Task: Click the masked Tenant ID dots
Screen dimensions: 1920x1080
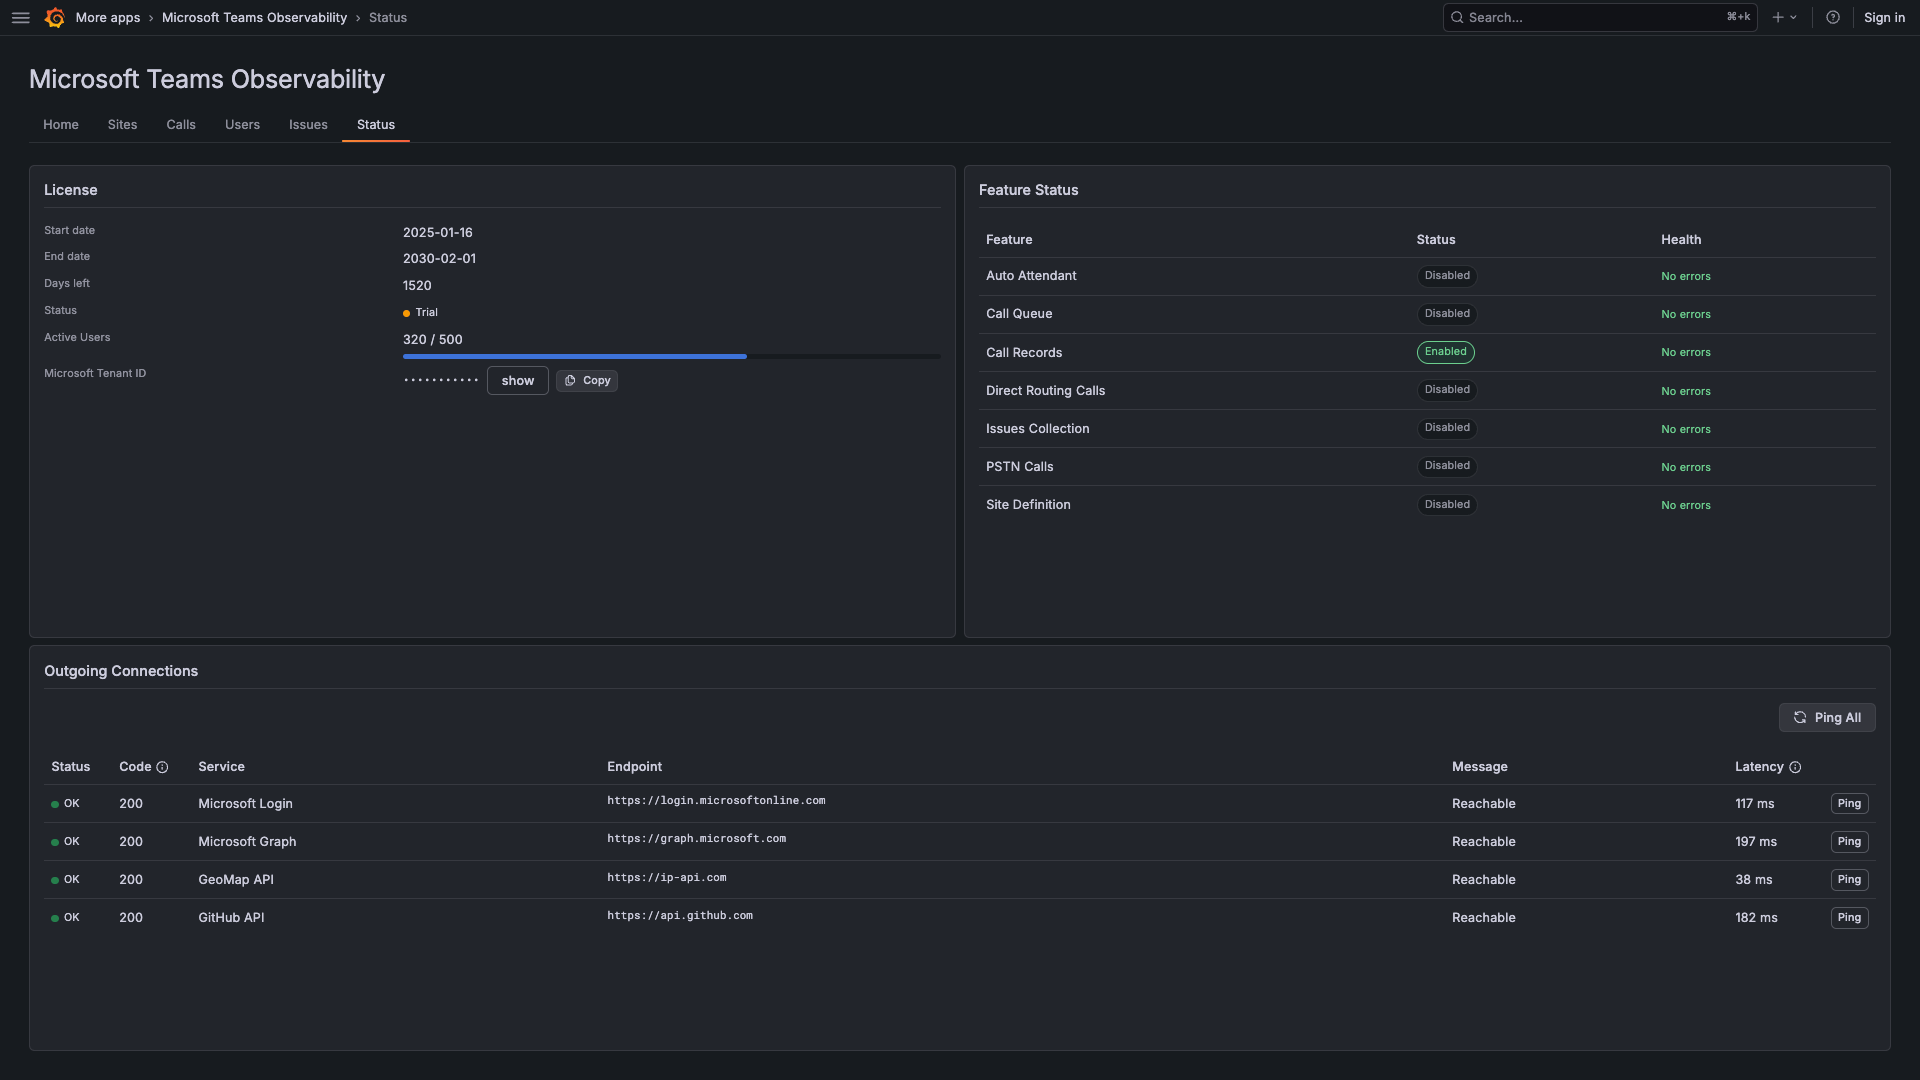Action: [441, 381]
